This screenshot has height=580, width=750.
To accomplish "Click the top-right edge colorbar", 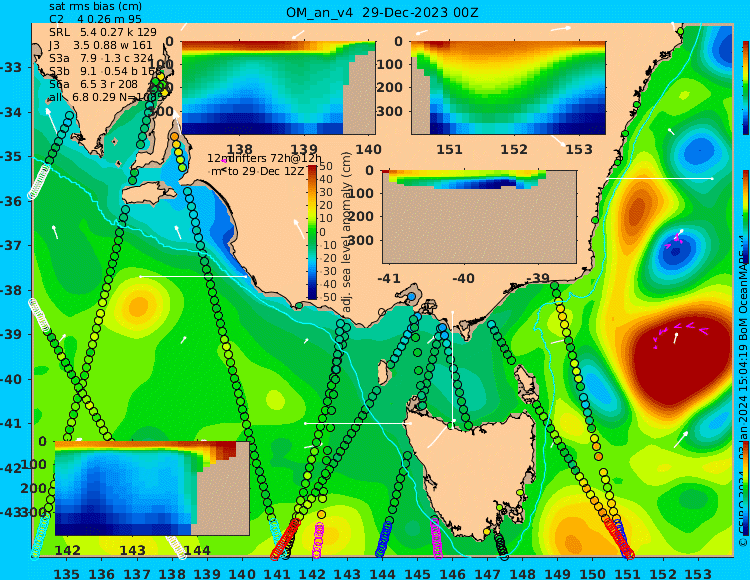I will [x=745, y=88].
